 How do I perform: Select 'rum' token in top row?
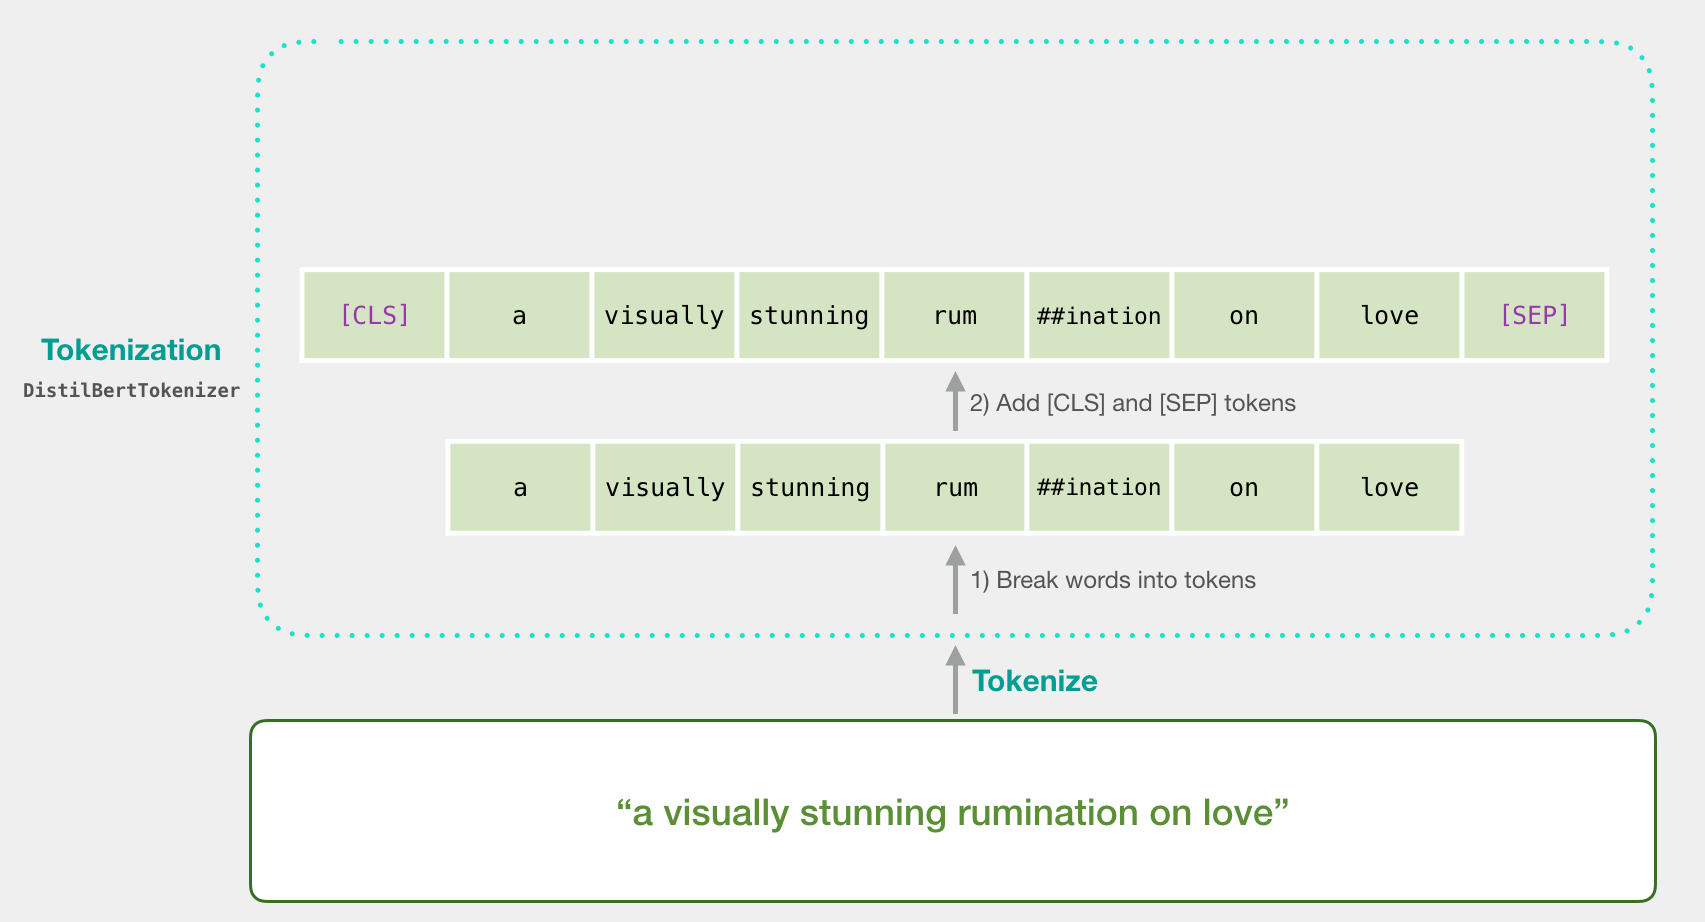[x=955, y=315]
